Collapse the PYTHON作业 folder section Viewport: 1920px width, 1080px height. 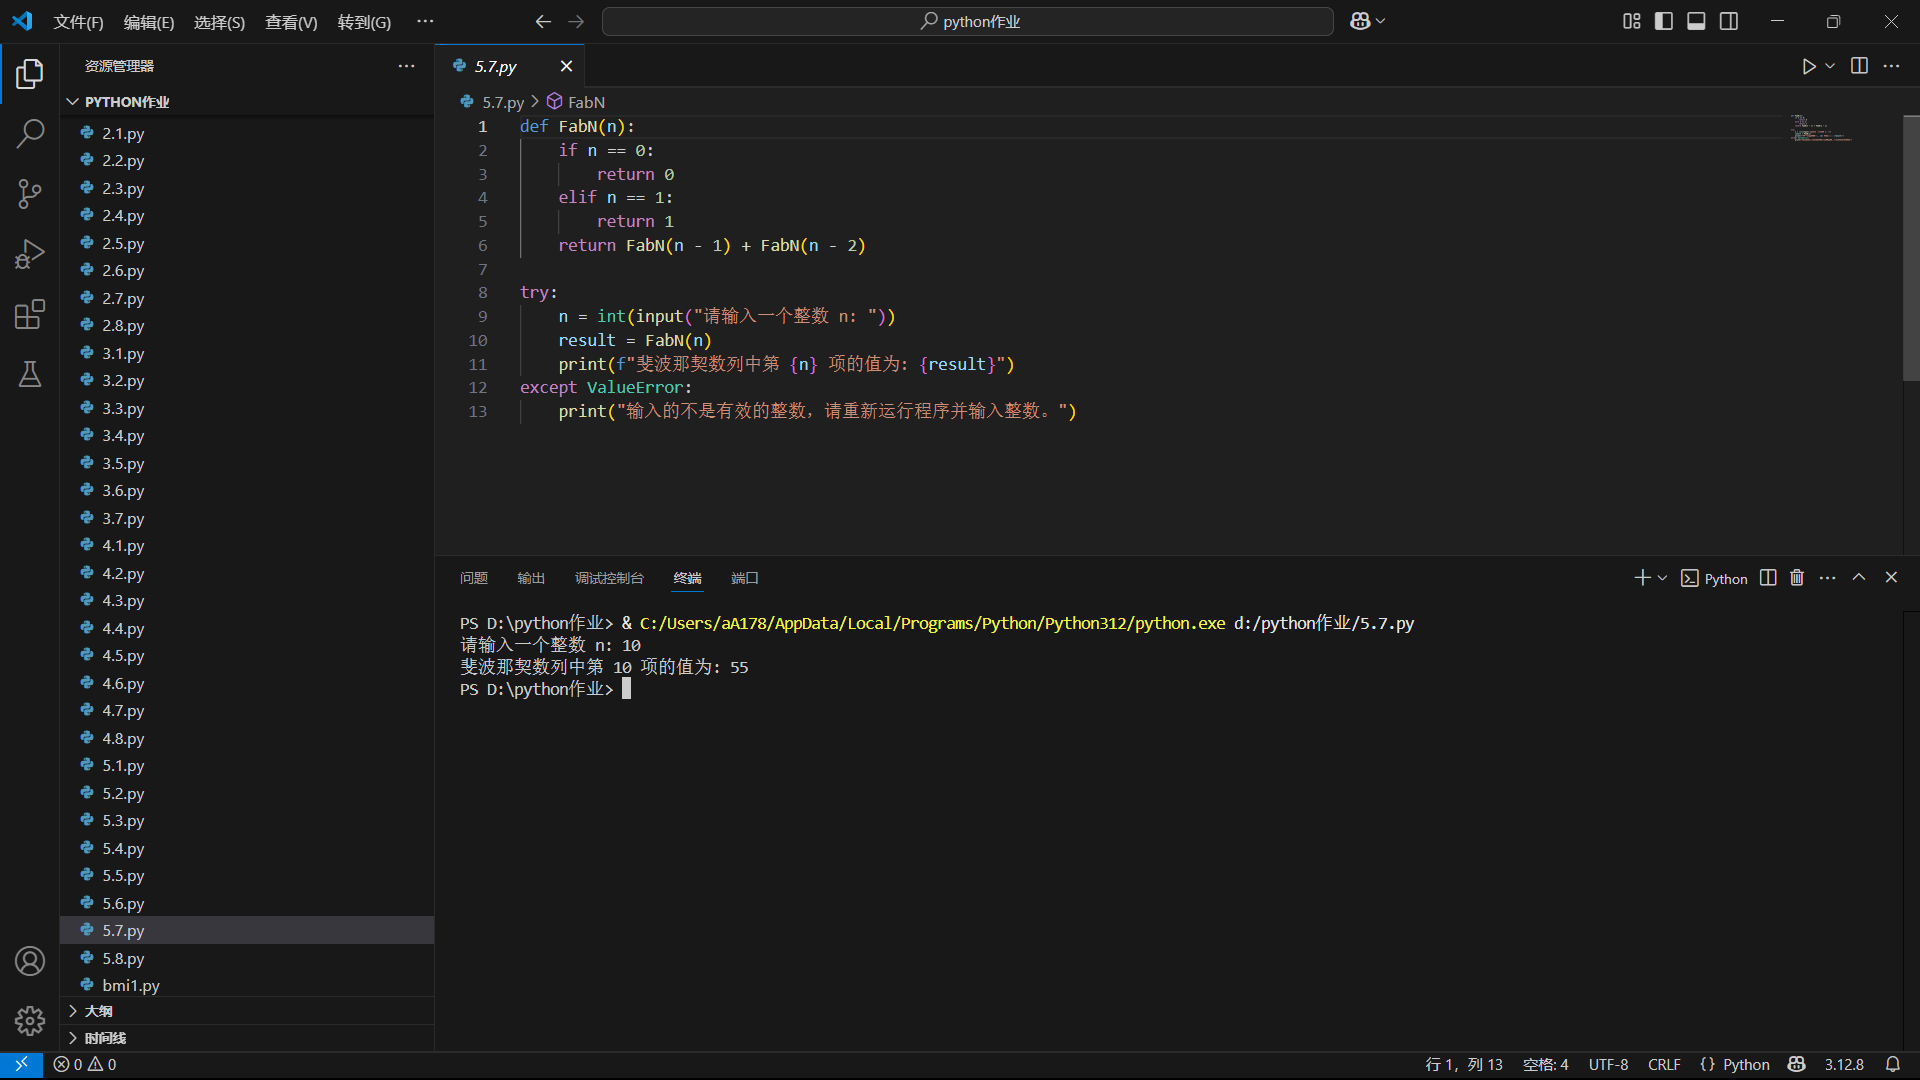point(126,102)
